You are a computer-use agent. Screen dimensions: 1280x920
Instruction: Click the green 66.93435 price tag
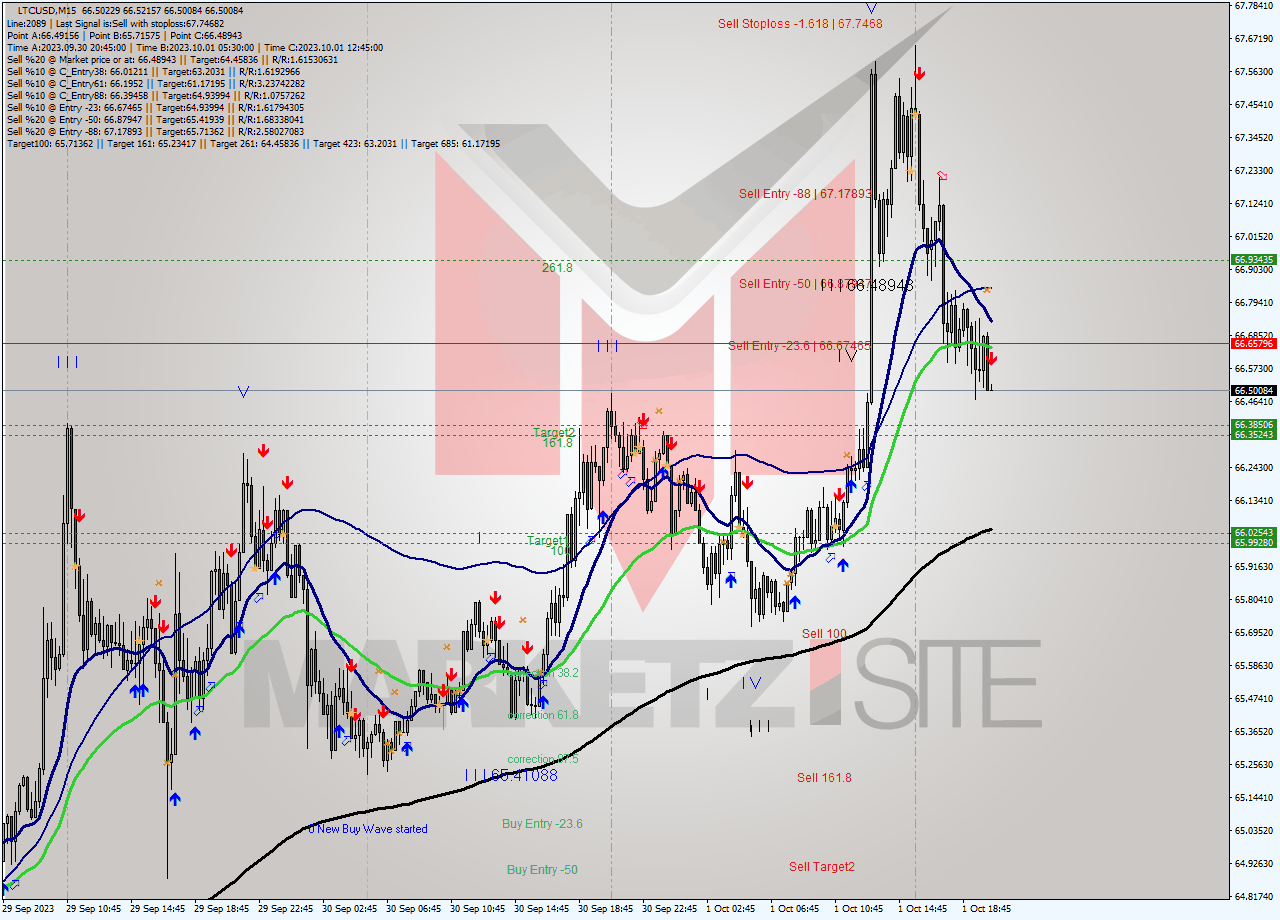[x=1254, y=259]
